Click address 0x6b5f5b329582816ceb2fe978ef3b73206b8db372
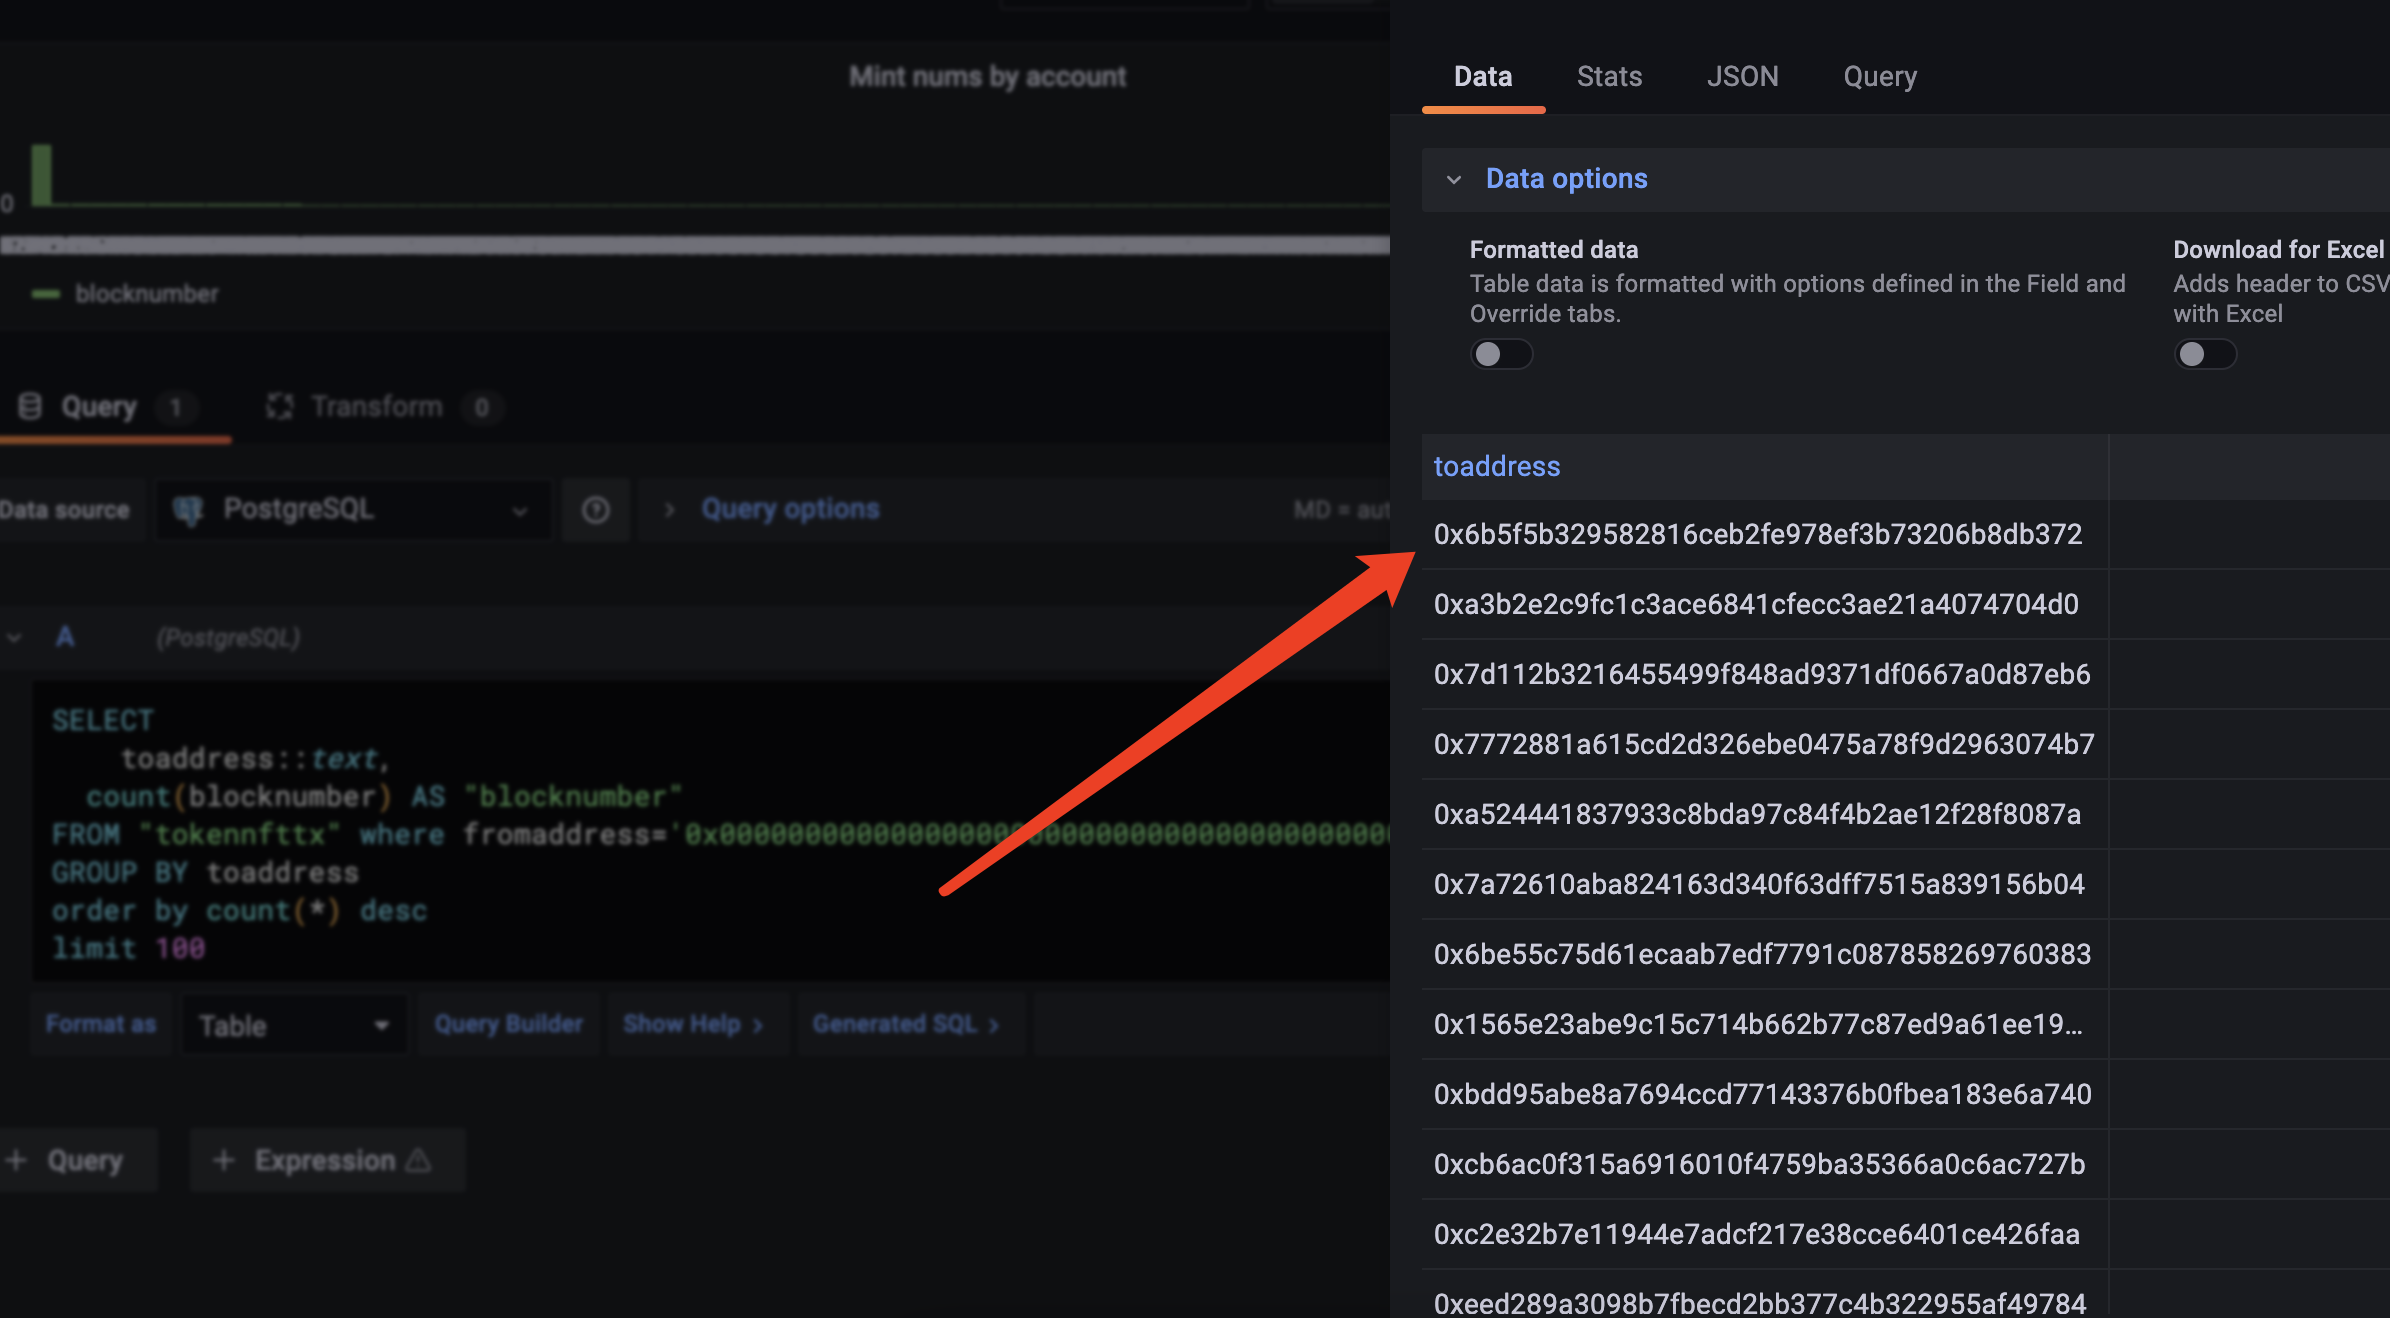The width and height of the screenshot is (2390, 1318). pos(1757,534)
